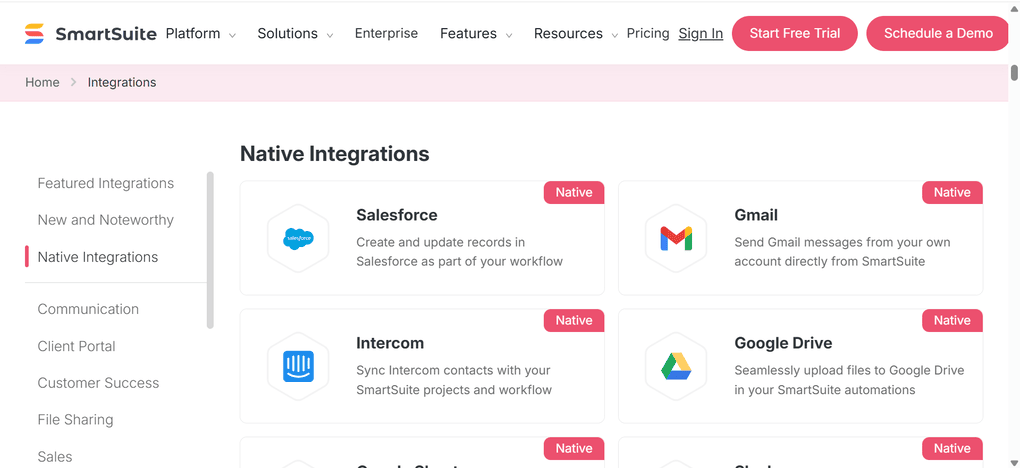The height and width of the screenshot is (468, 1020).
Task: Click the Native badge on the Google Drive card
Action: pyautogui.click(x=952, y=320)
